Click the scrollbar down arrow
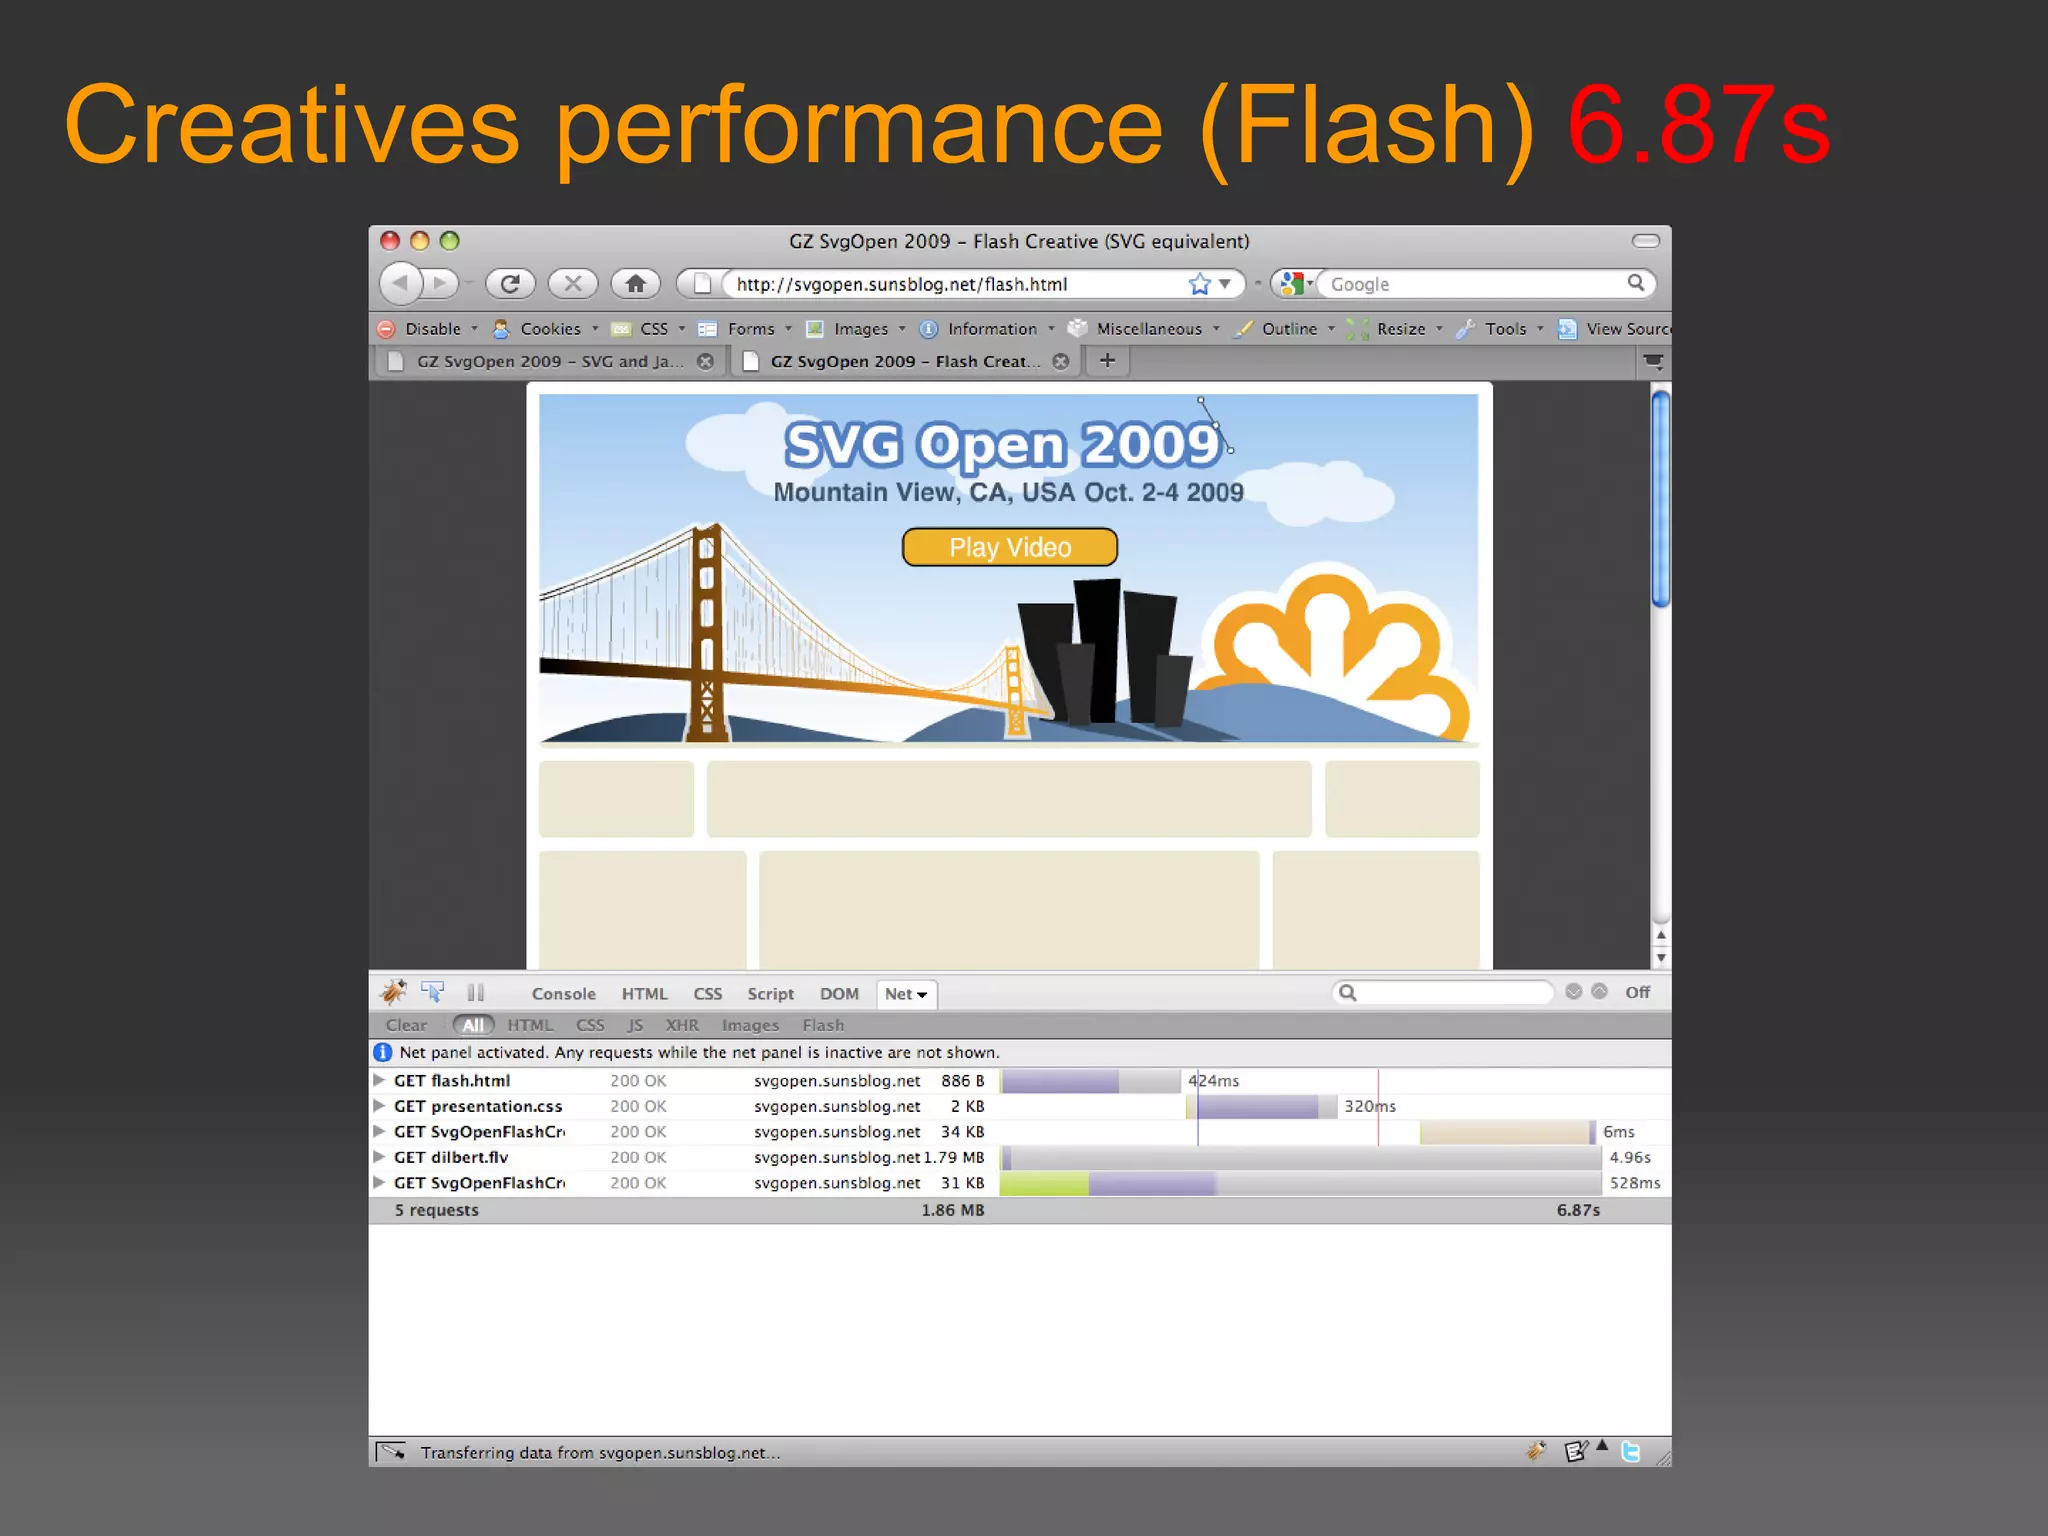Image resolution: width=2048 pixels, height=1536 pixels. pos(1661,958)
